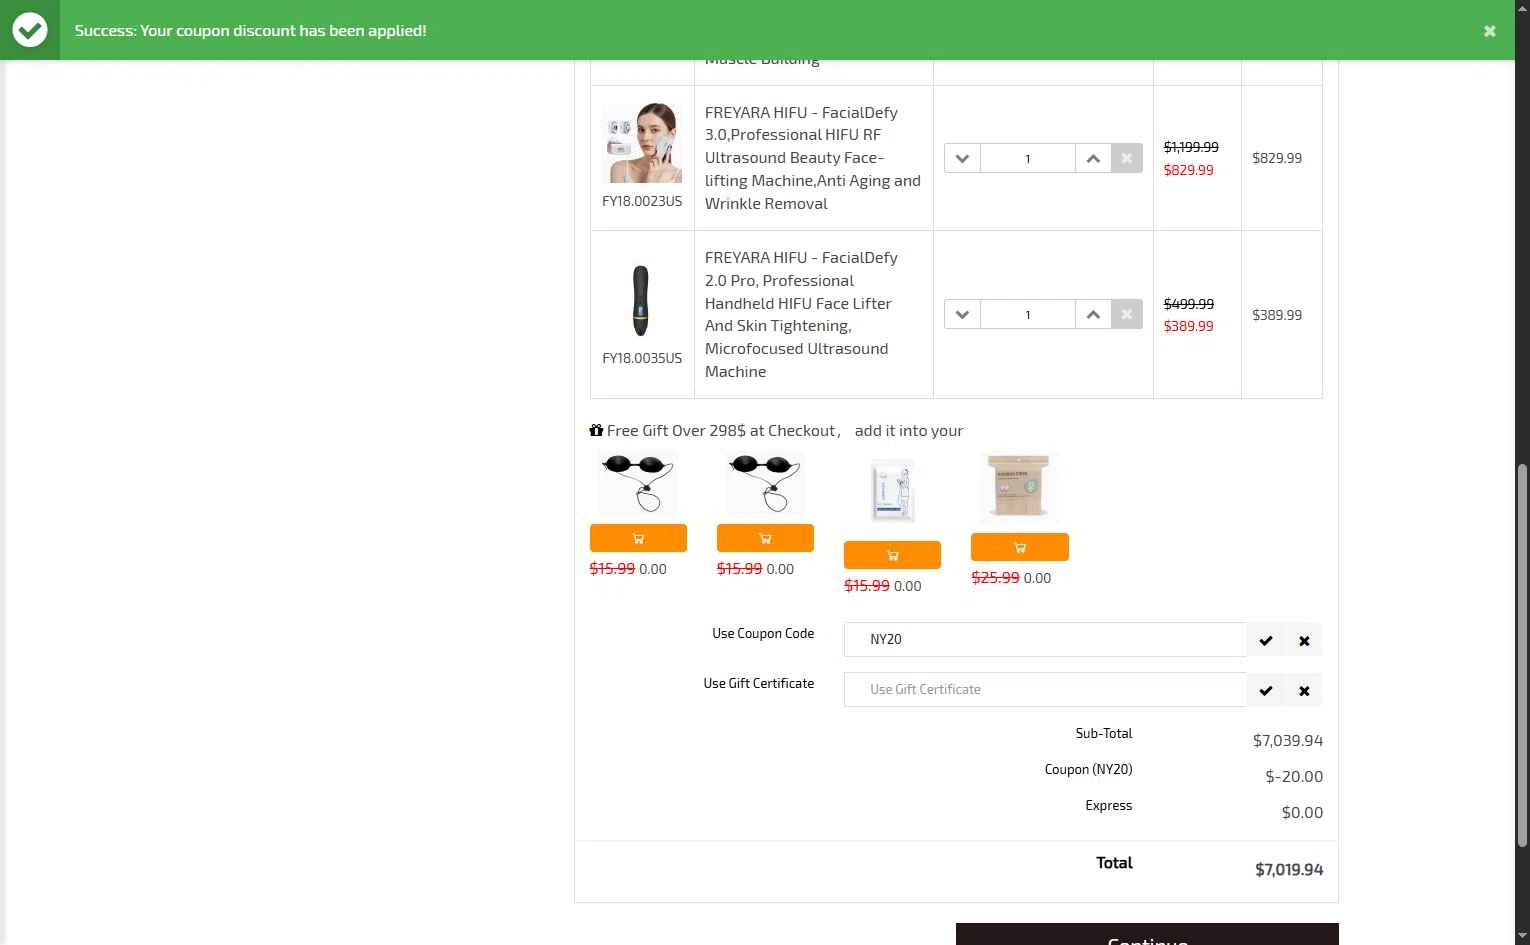
Task: Increase quantity of FacialDefy 2.0 Pro
Action: pyautogui.click(x=1093, y=314)
